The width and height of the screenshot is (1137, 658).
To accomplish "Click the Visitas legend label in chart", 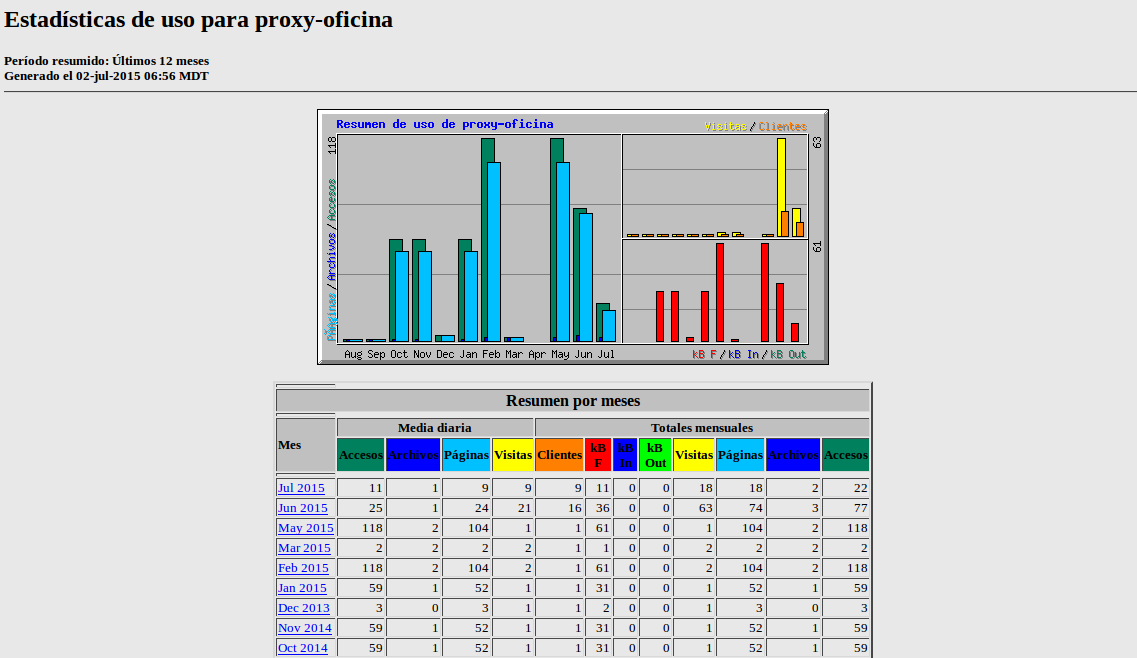I will [x=725, y=126].
